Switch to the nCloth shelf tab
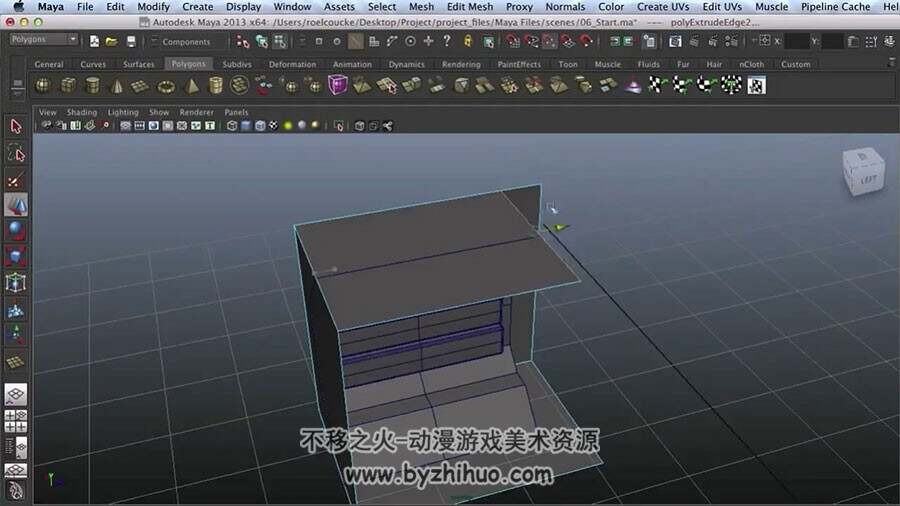This screenshot has width=900, height=506. point(751,64)
